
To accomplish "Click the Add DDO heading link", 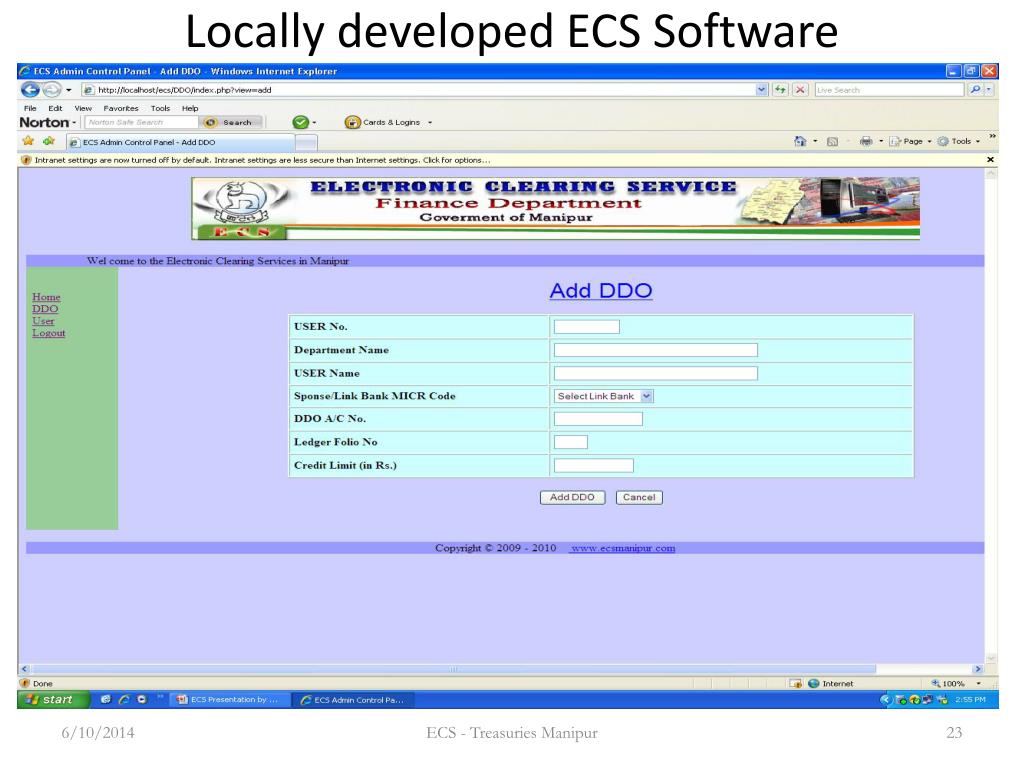I will point(601,291).
